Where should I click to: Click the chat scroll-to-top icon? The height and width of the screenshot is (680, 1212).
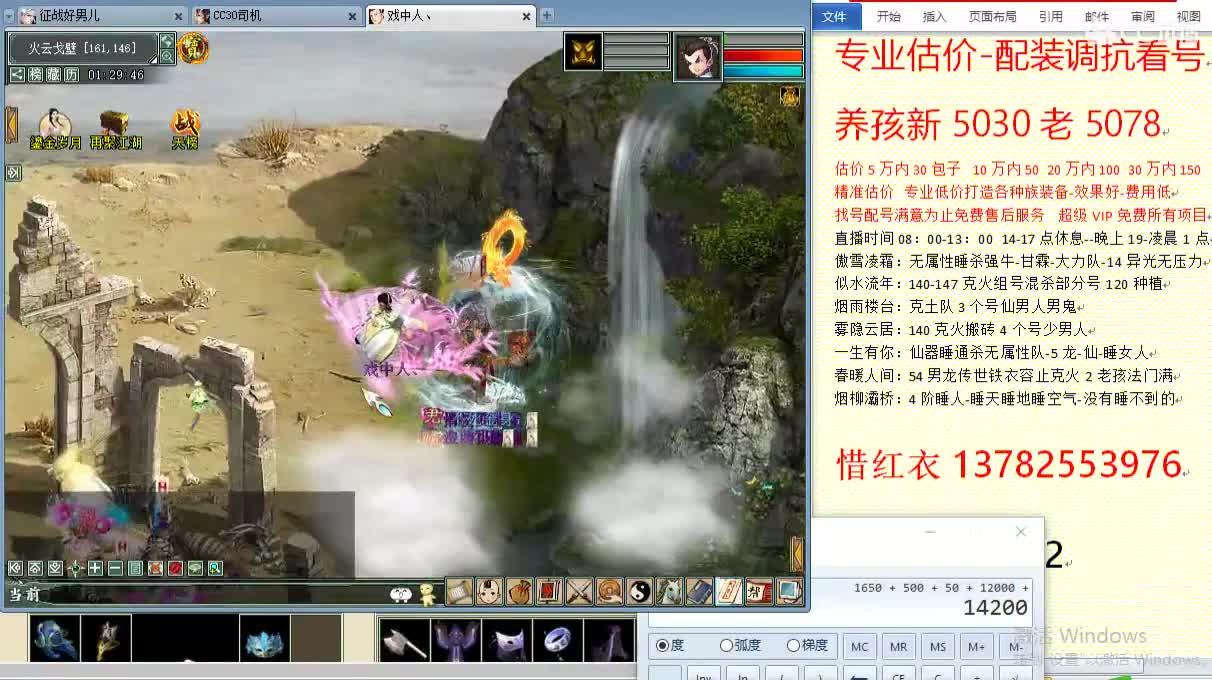click(x=15, y=568)
